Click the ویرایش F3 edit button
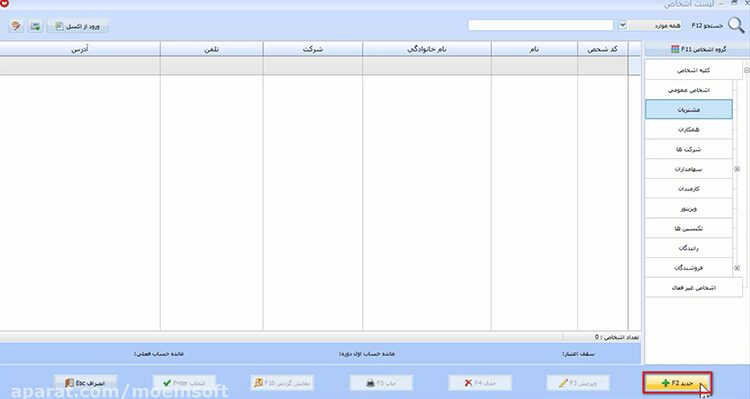Viewport: 750px width, 399px height. [x=578, y=383]
